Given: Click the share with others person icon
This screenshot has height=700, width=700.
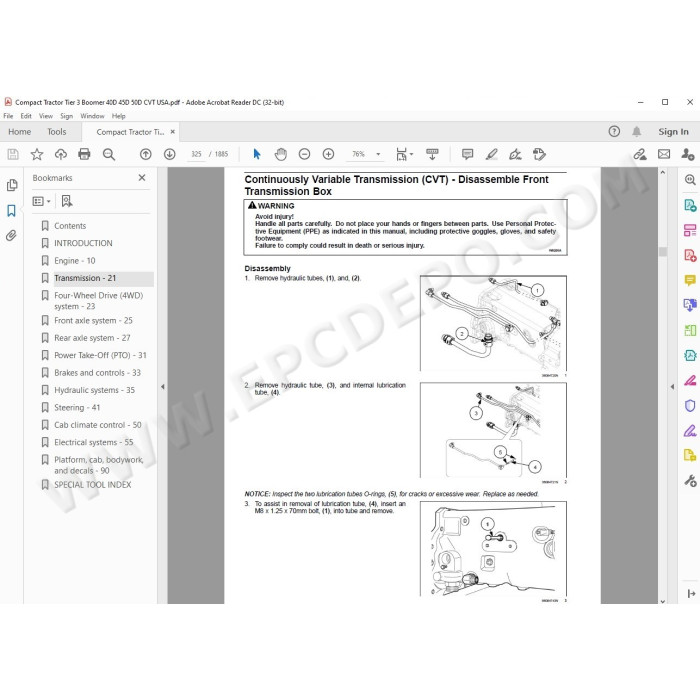Looking at the screenshot, I should [x=688, y=154].
